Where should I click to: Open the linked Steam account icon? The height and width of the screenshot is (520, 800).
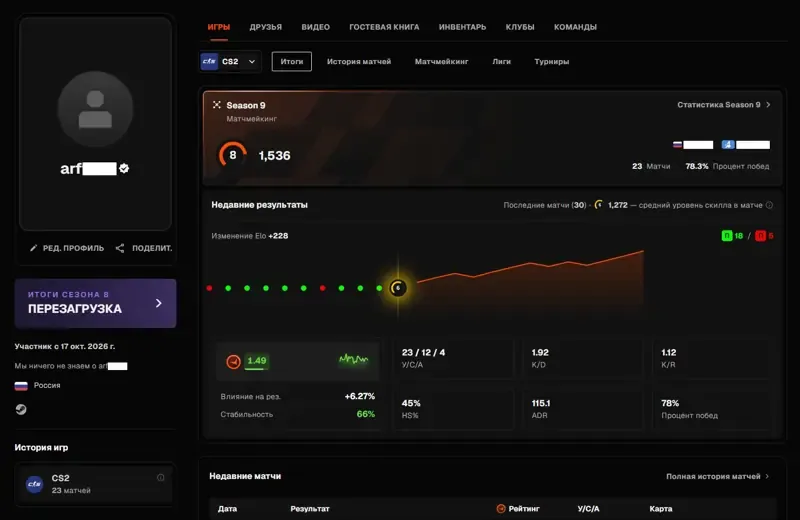pyautogui.click(x=21, y=409)
